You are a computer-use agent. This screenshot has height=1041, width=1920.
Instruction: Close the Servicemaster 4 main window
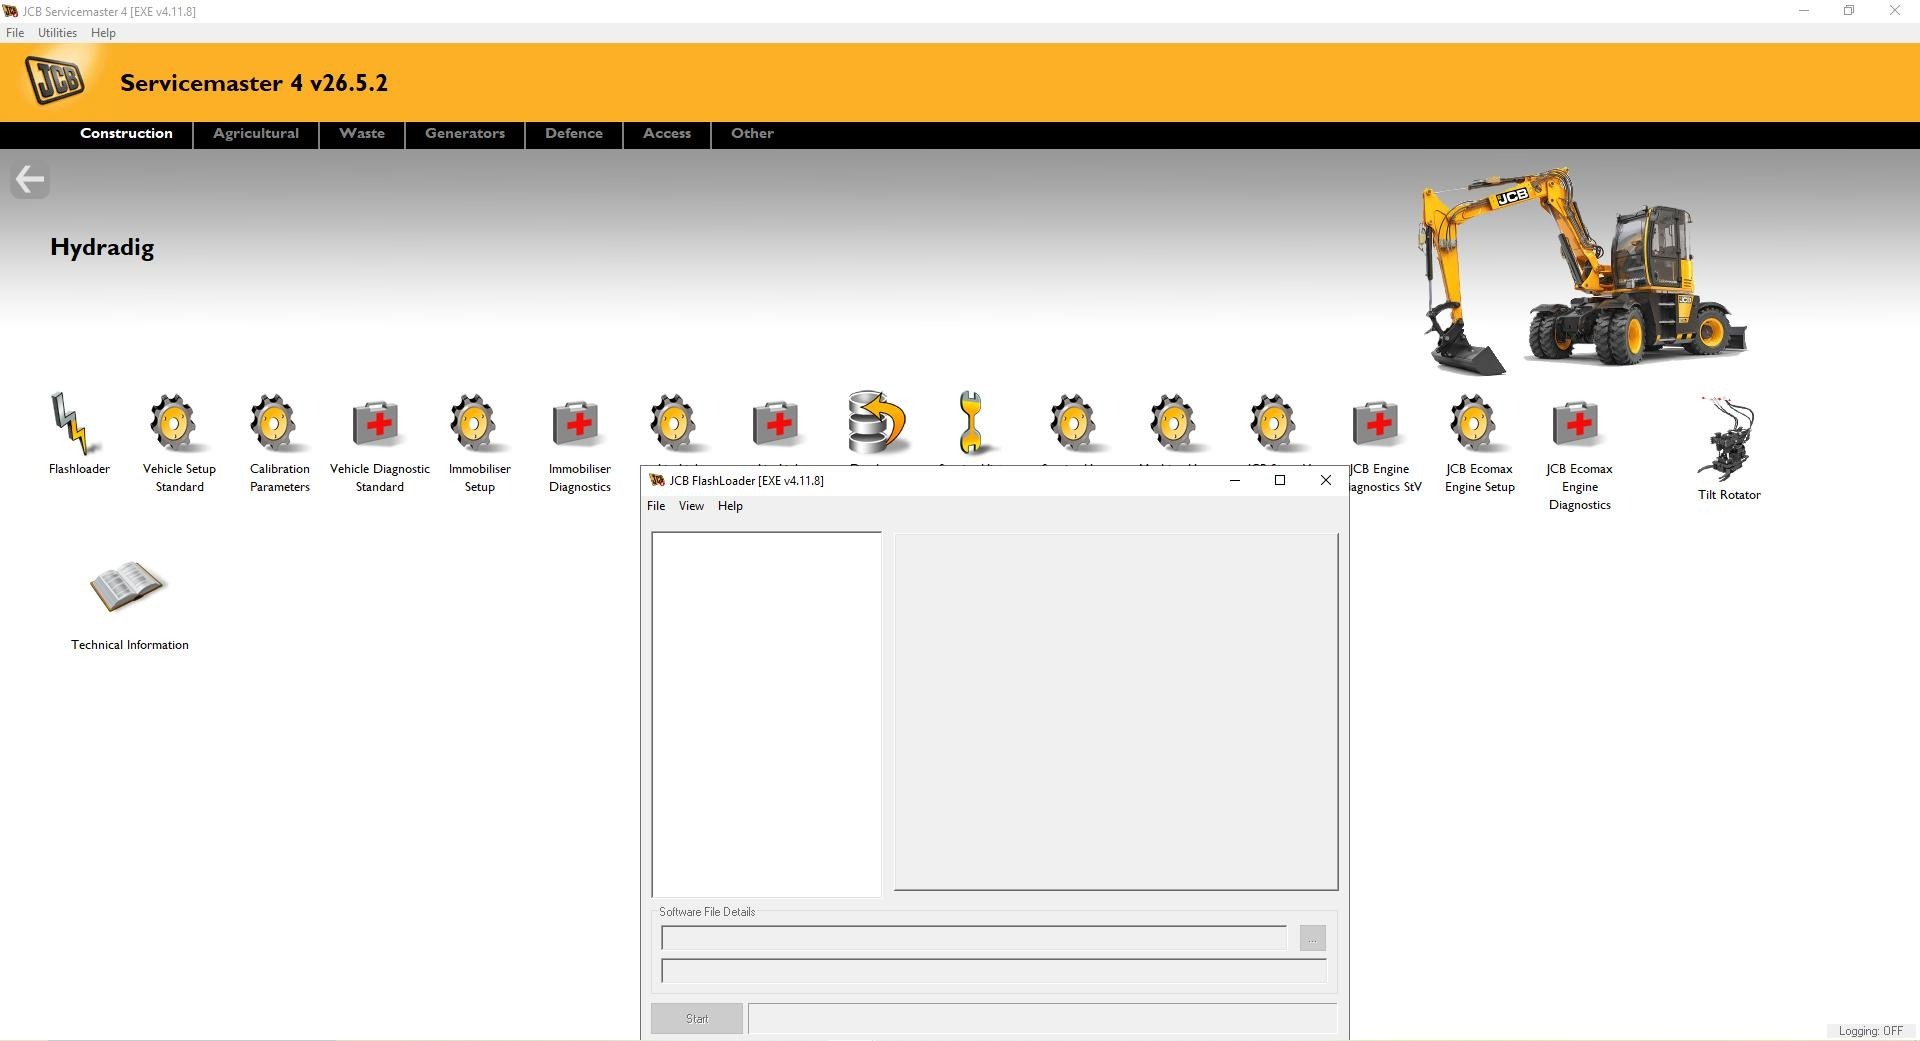(1895, 11)
